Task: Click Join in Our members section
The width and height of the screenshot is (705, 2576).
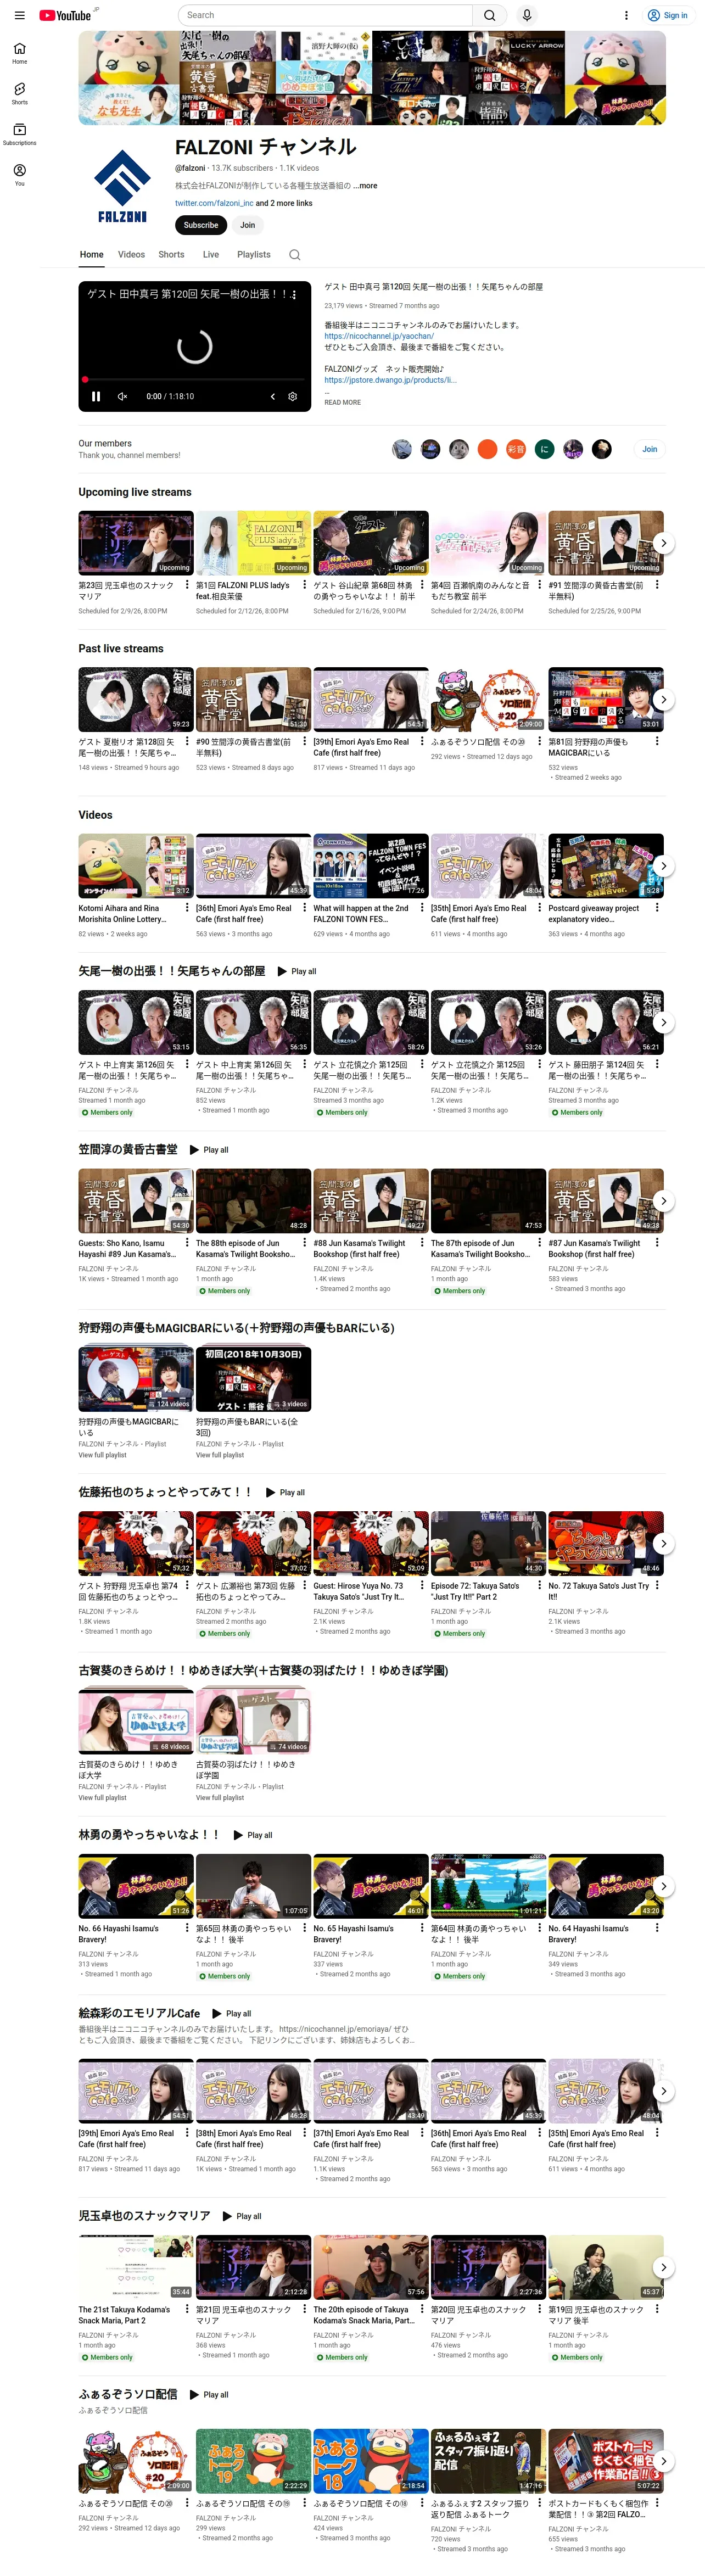Action: click(649, 449)
